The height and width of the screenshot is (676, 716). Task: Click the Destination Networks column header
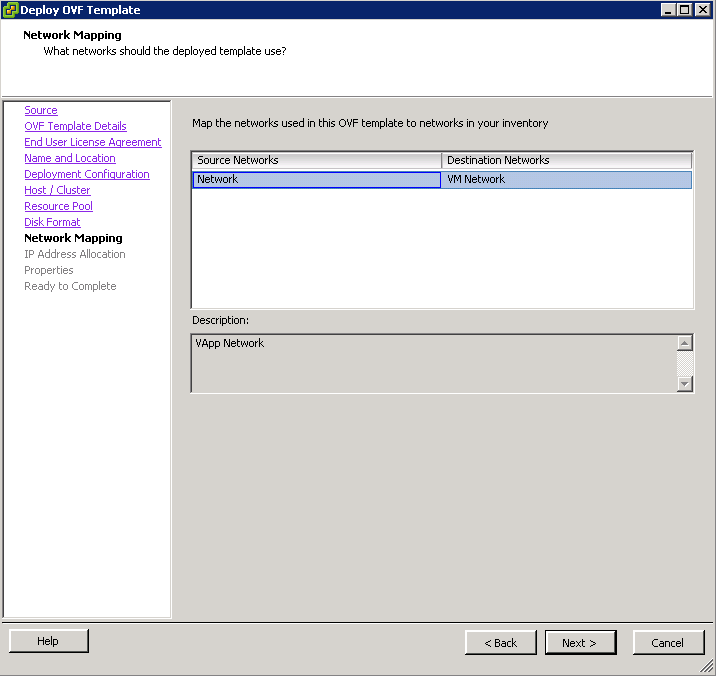tap(566, 160)
